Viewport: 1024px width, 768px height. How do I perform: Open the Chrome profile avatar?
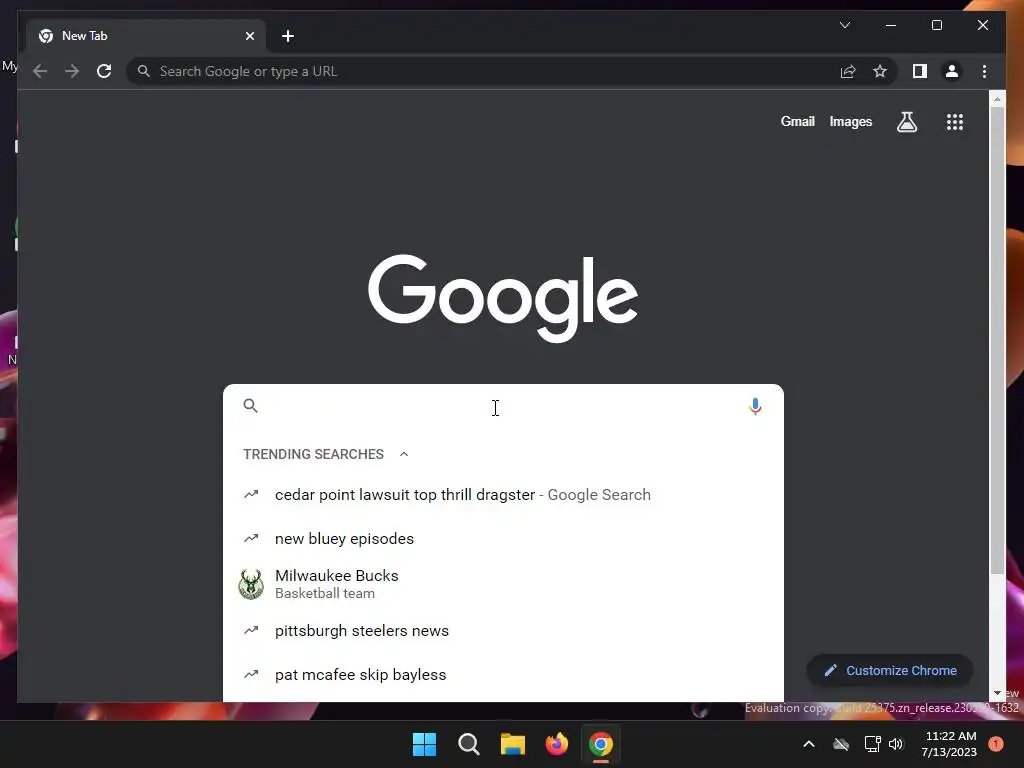click(952, 71)
